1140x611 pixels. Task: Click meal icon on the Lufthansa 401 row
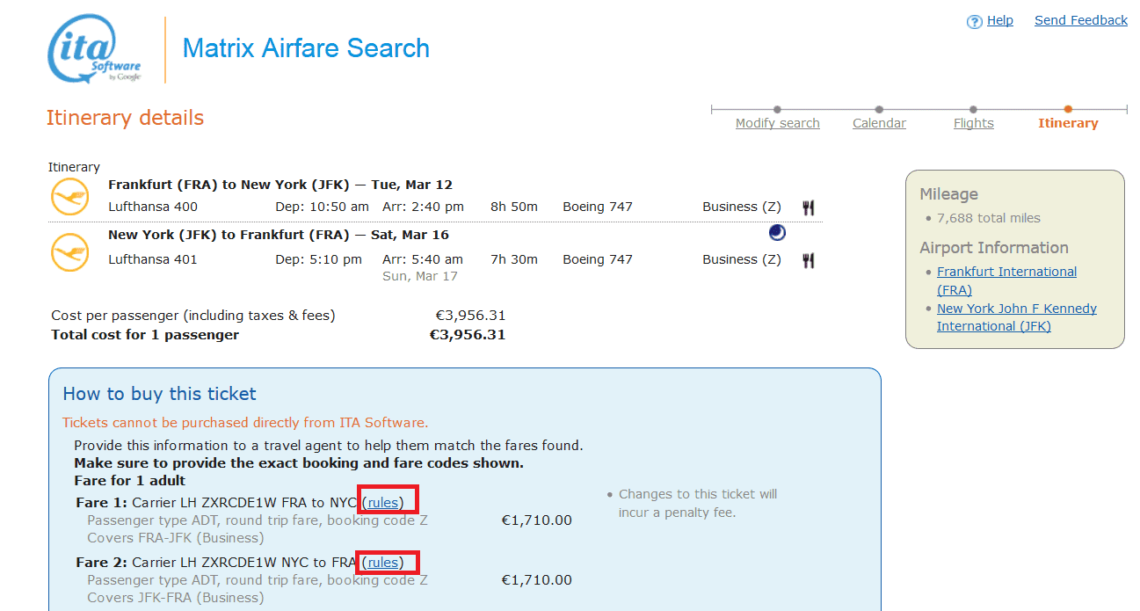808,260
